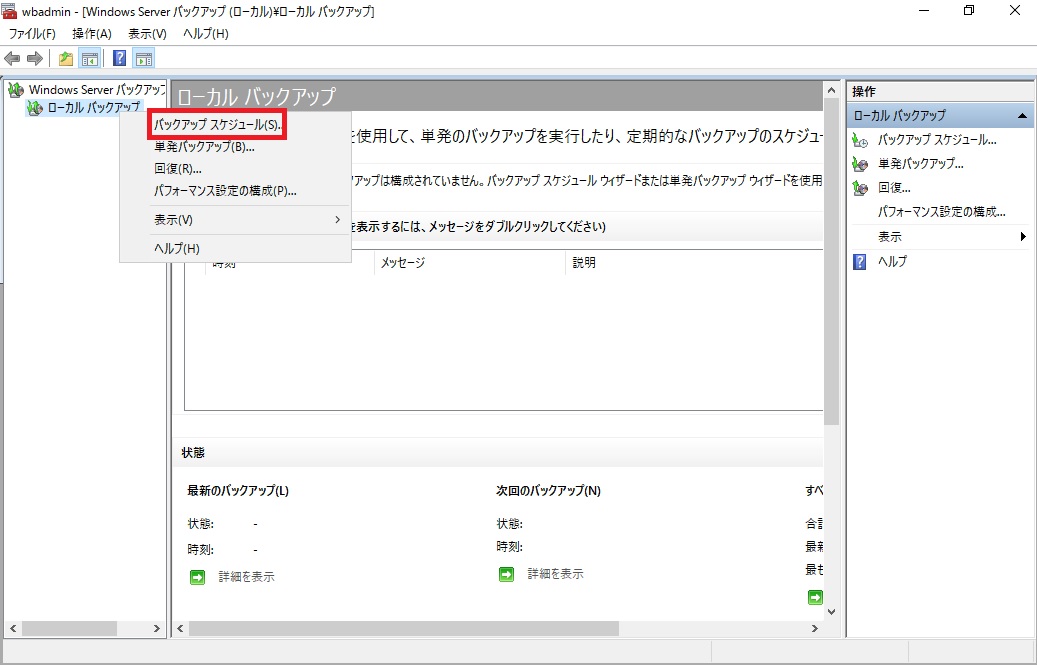The height and width of the screenshot is (665, 1037).
Task: Click the 操作 actions pane header
Action: 939,92
